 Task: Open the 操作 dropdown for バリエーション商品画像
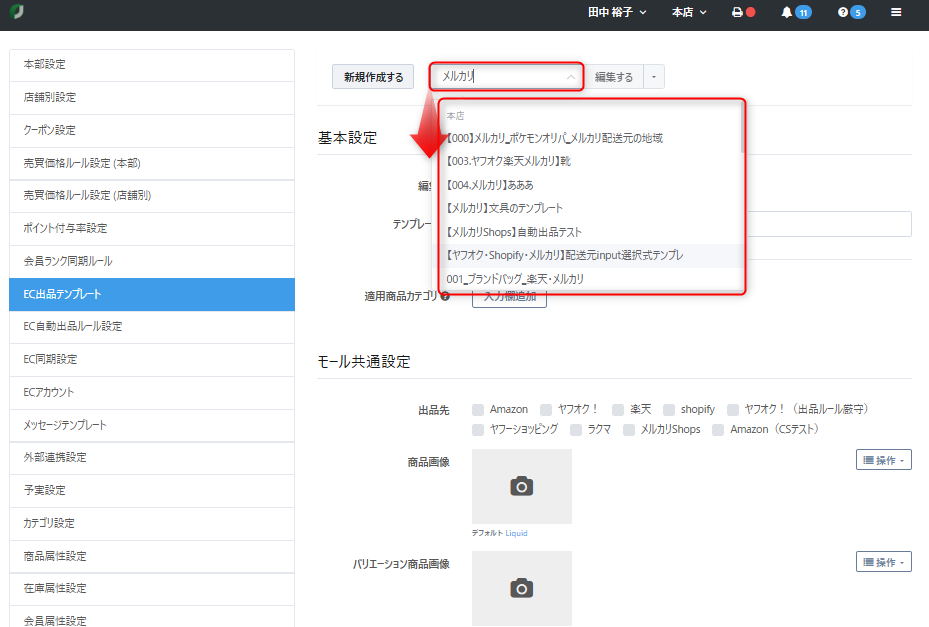(883, 562)
